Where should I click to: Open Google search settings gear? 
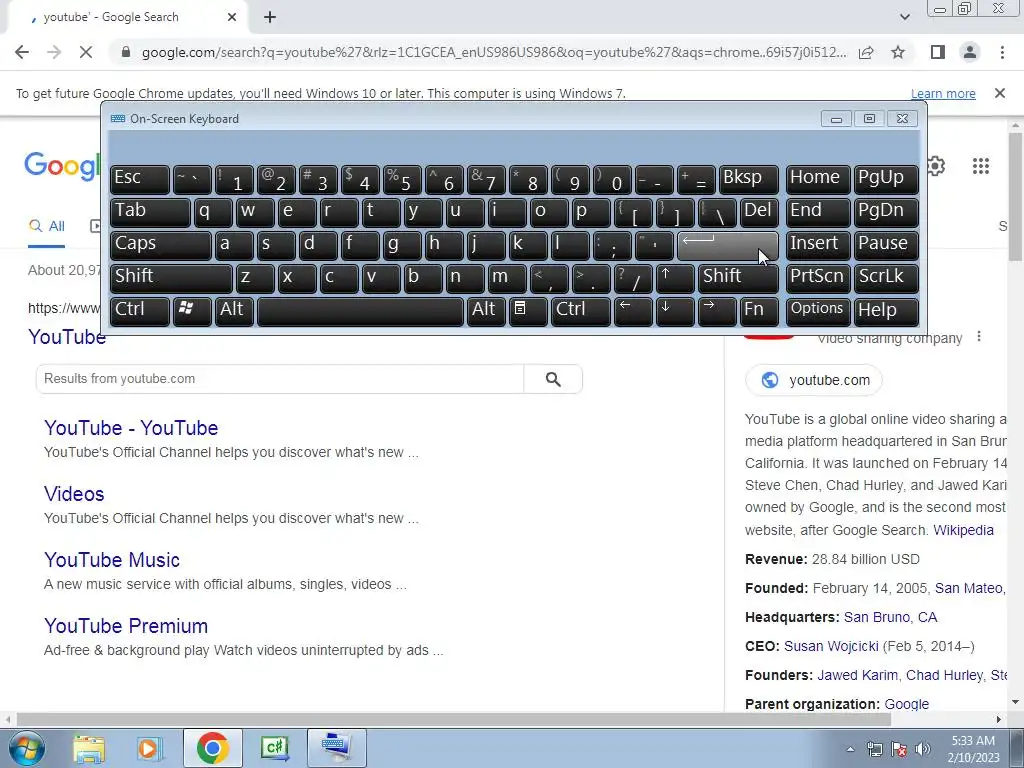tap(936, 166)
